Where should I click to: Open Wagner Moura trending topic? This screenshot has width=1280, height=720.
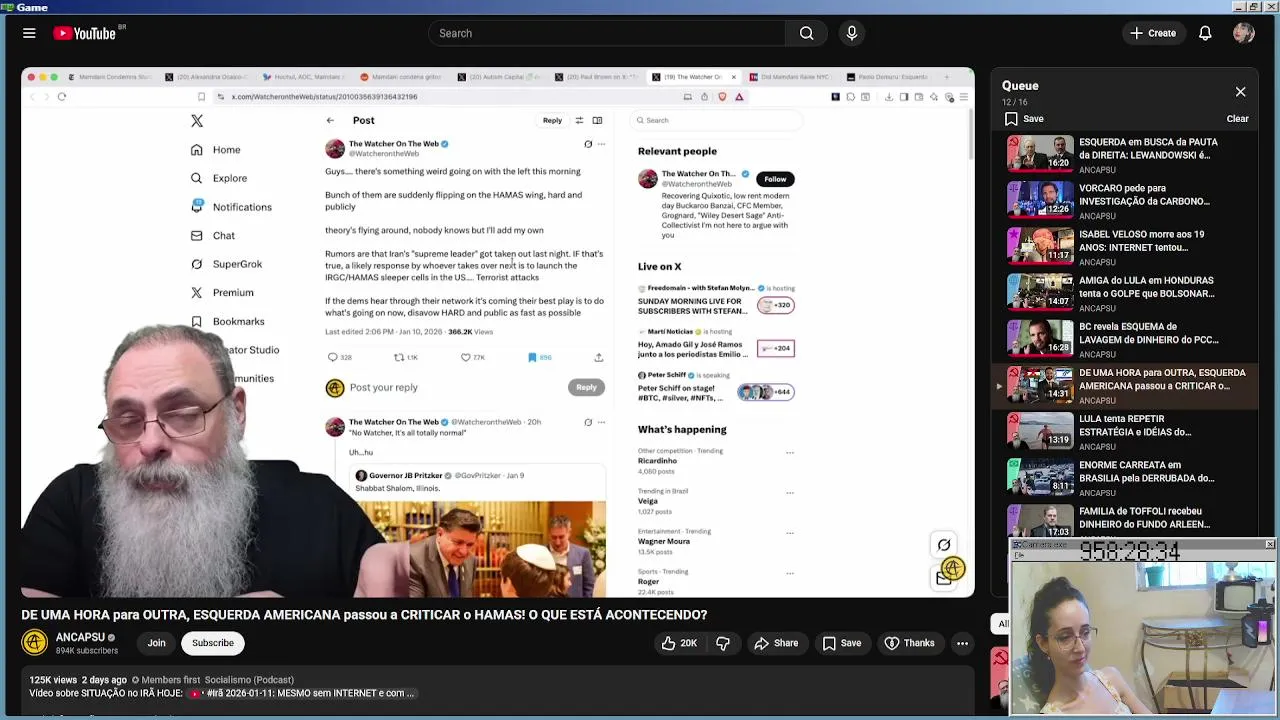(x=664, y=541)
